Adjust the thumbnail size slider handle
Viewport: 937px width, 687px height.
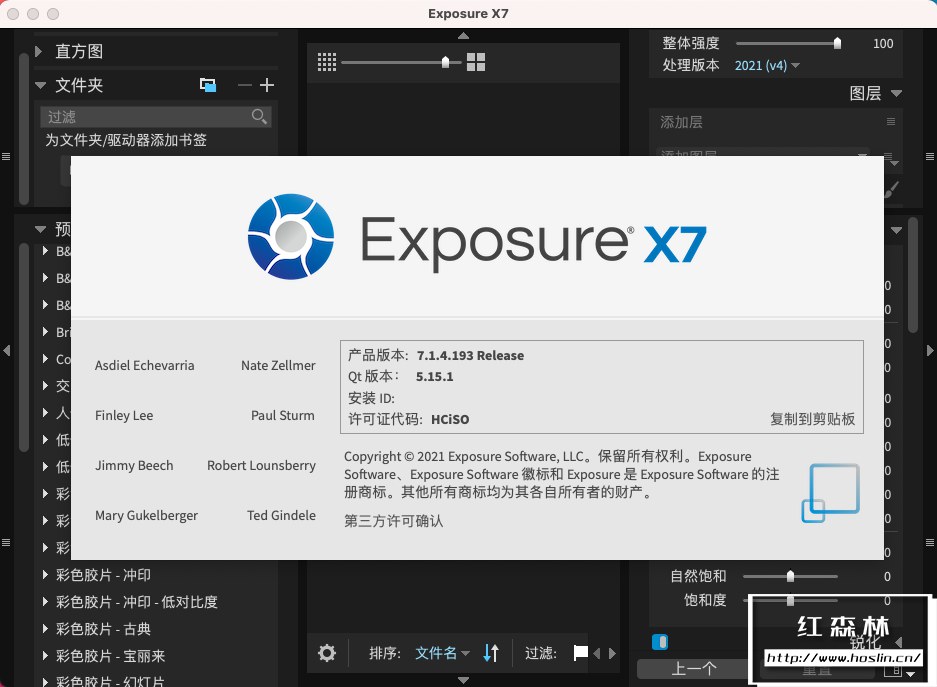(445, 62)
